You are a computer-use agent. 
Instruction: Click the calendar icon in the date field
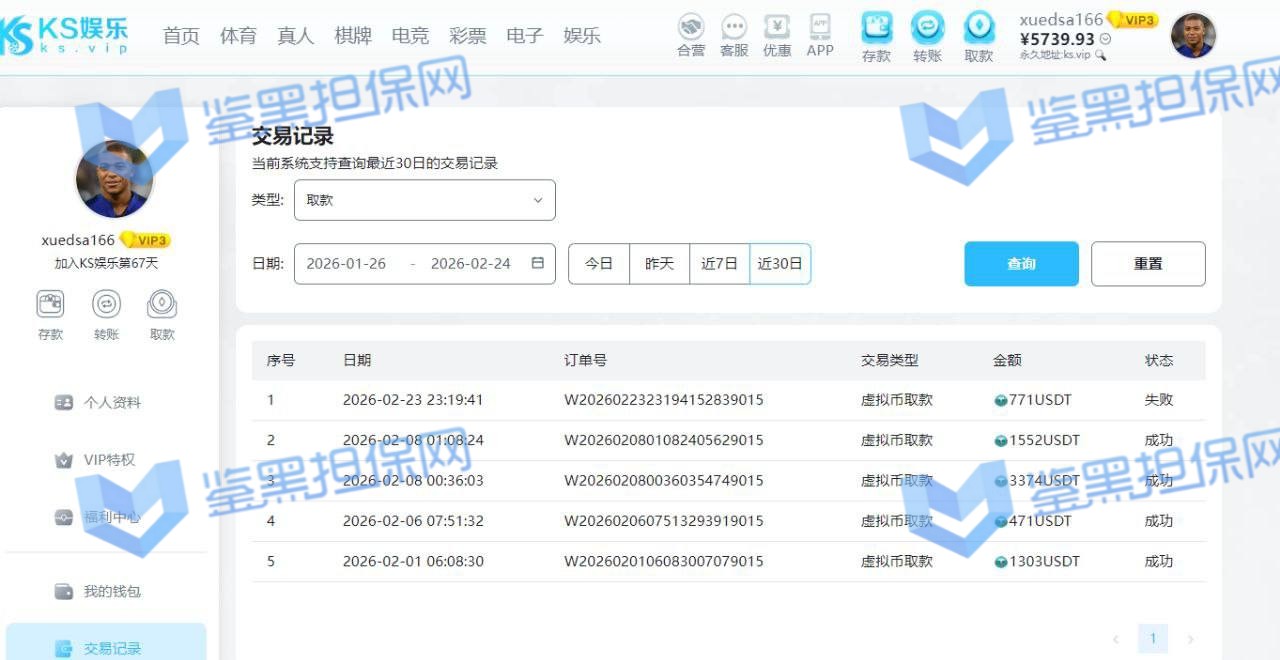tap(538, 264)
